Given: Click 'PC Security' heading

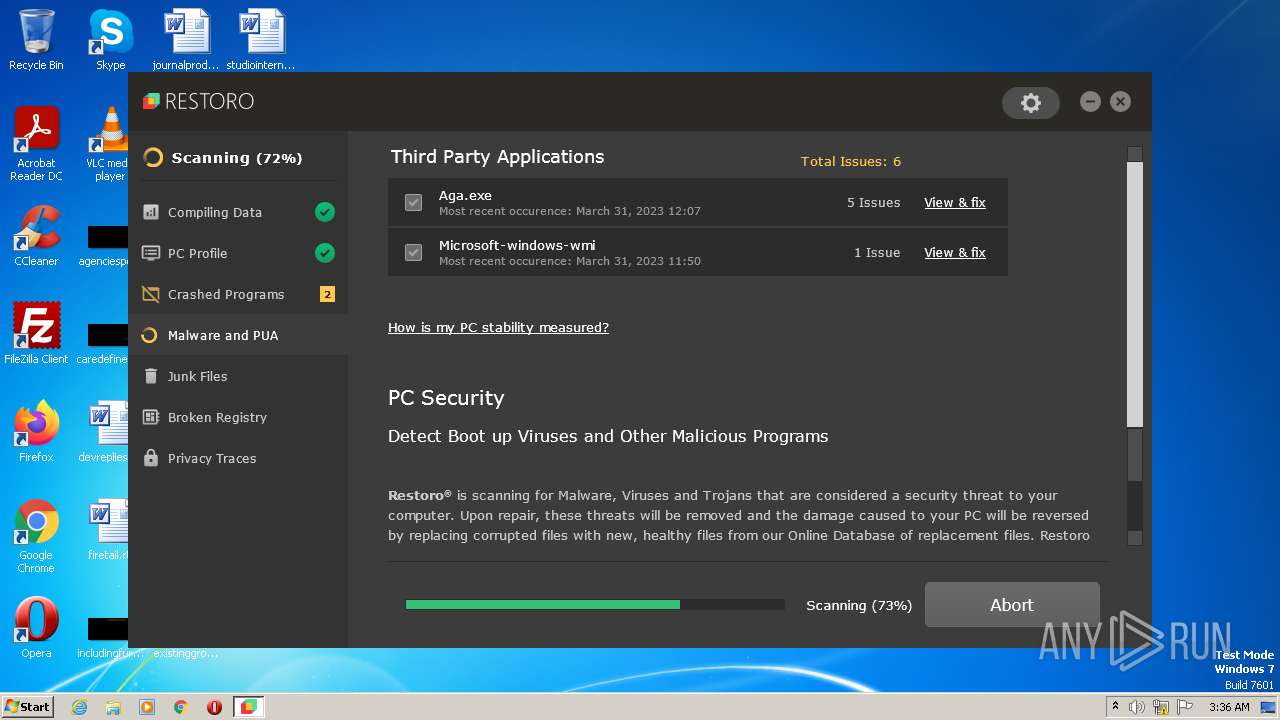Looking at the screenshot, I should pos(446,397).
